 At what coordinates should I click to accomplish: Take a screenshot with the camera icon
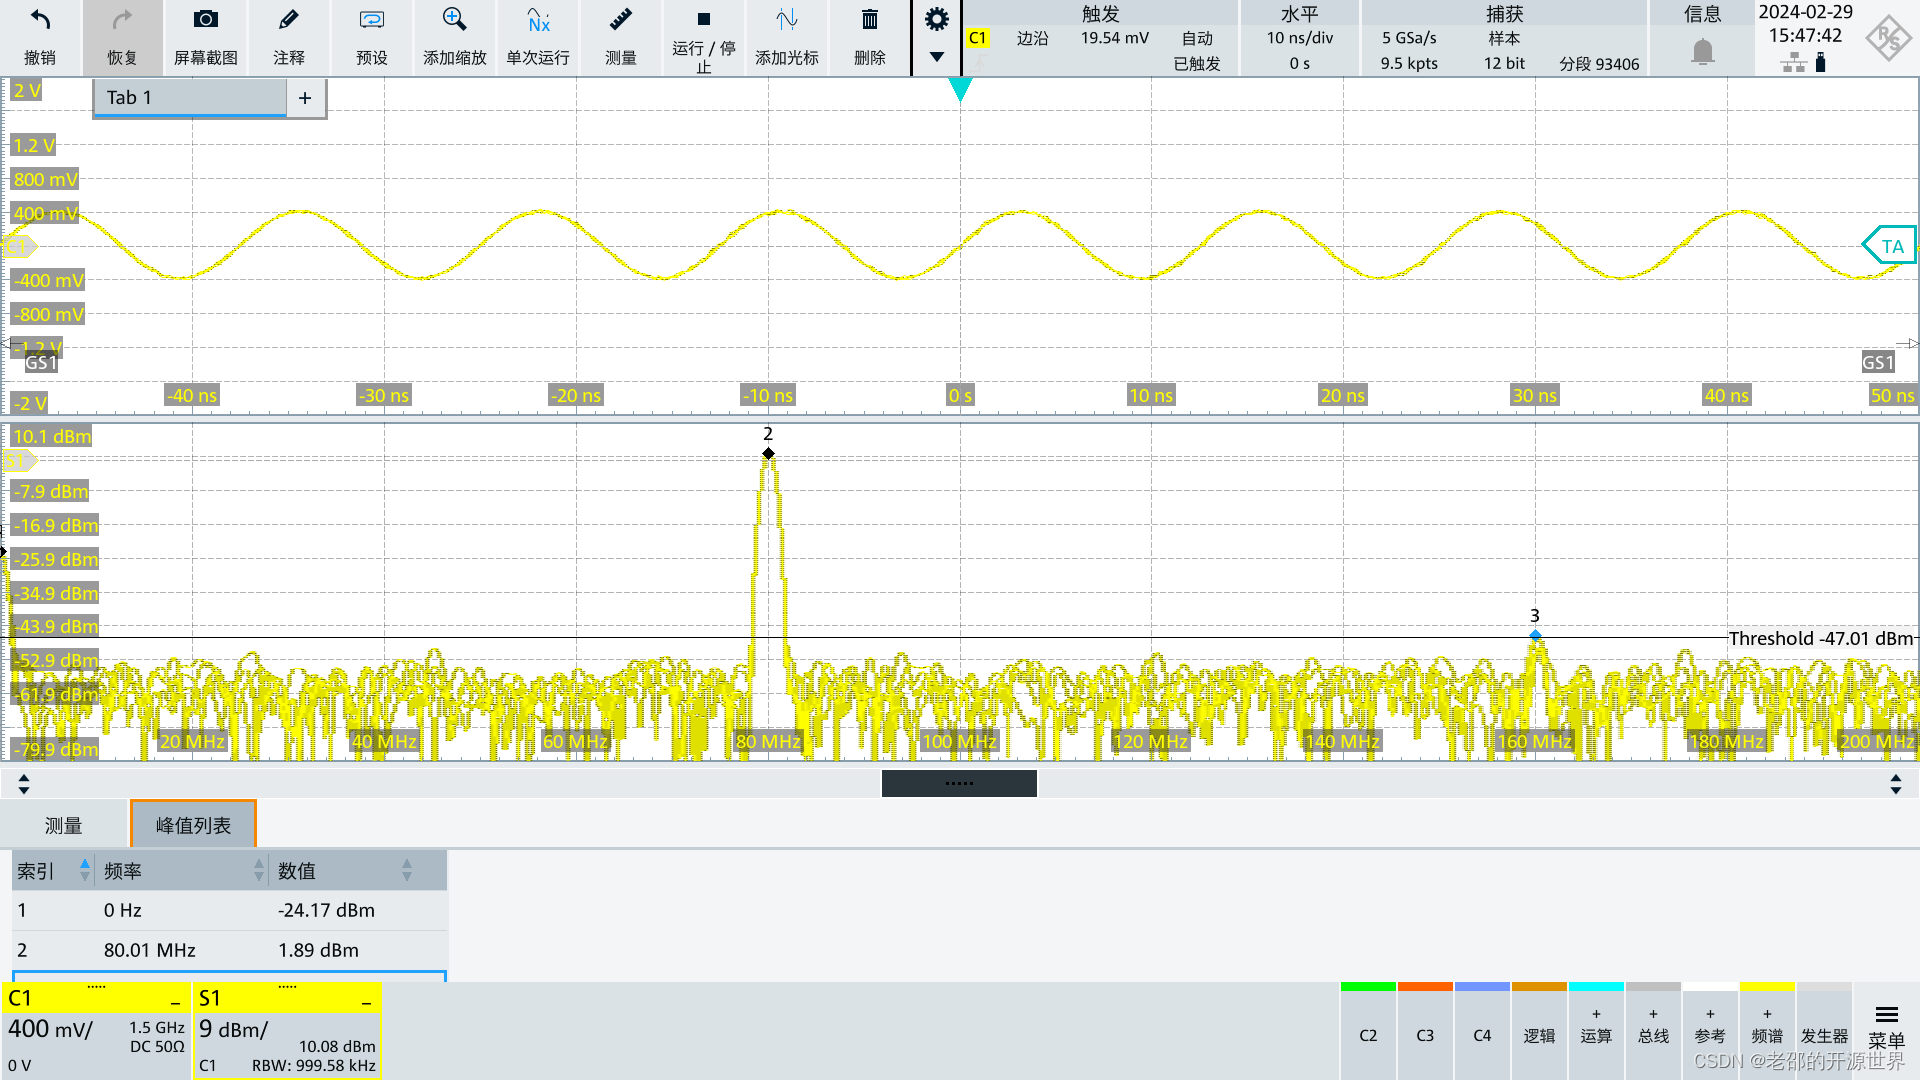tap(205, 20)
